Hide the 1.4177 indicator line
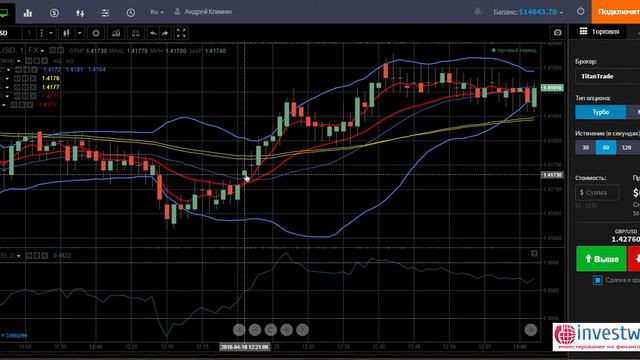Screen dimensions: 640x360 [x=18, y=87]
